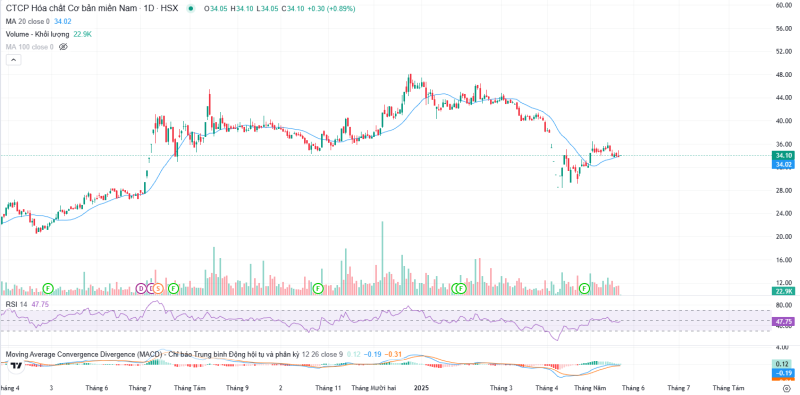Click the F marker just left of Tháng 11

(x=318, y=289)
